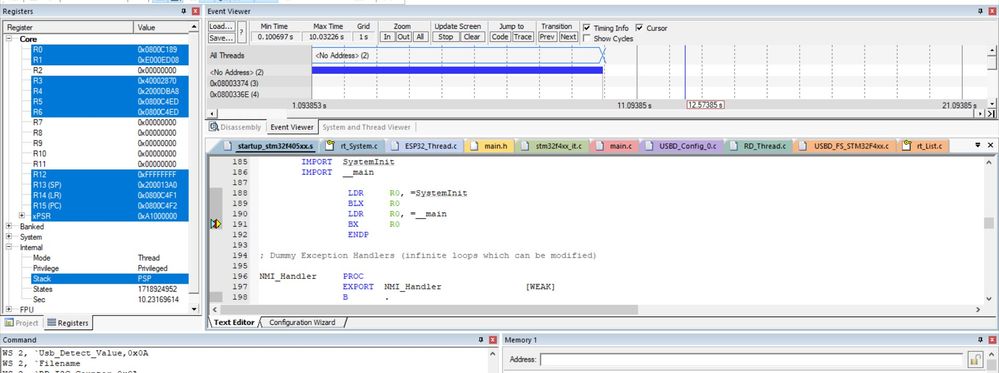Switch to System and Thread Viewer tab
The image size is (999, 373).
pos(366,127)
